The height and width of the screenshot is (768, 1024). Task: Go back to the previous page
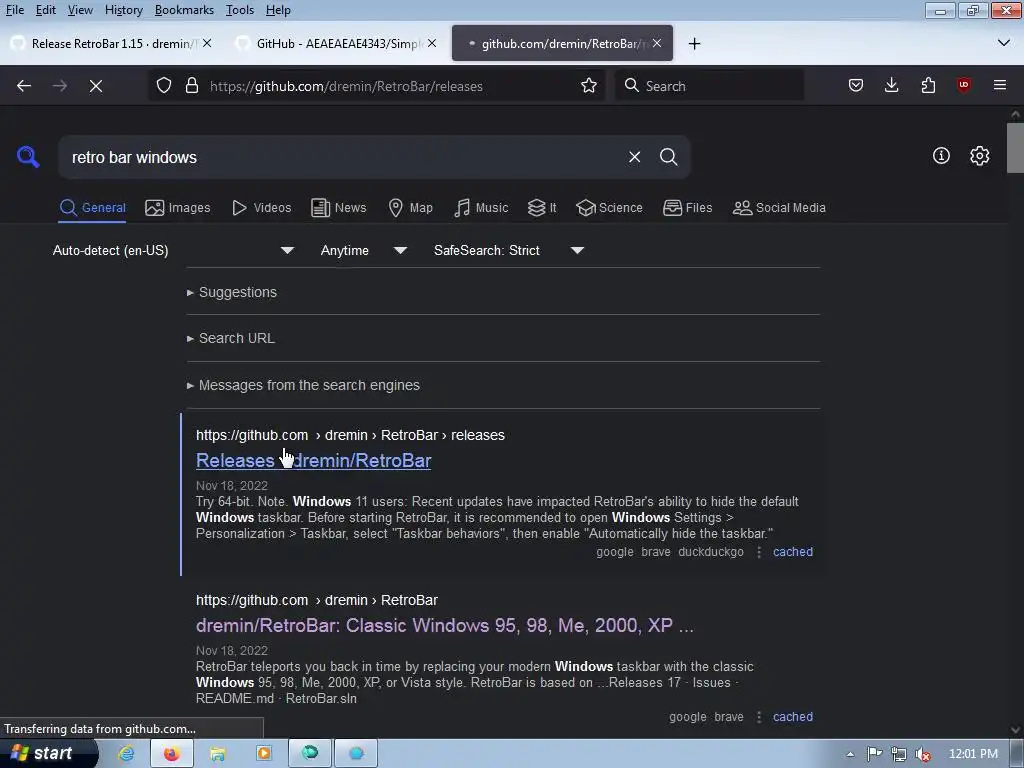24,86
